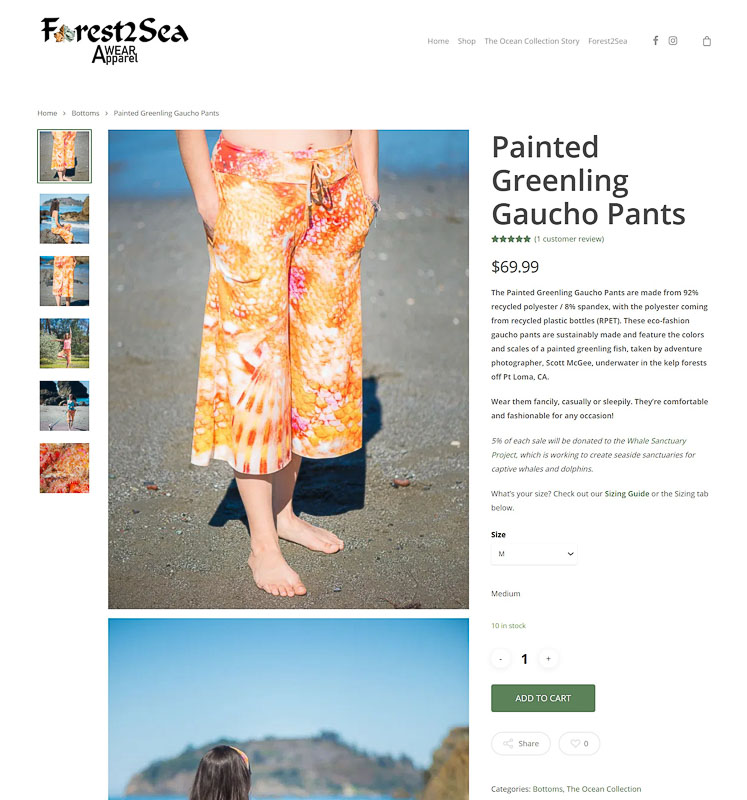Increase quantity with the plus button
747x800 pixels.
549,659
